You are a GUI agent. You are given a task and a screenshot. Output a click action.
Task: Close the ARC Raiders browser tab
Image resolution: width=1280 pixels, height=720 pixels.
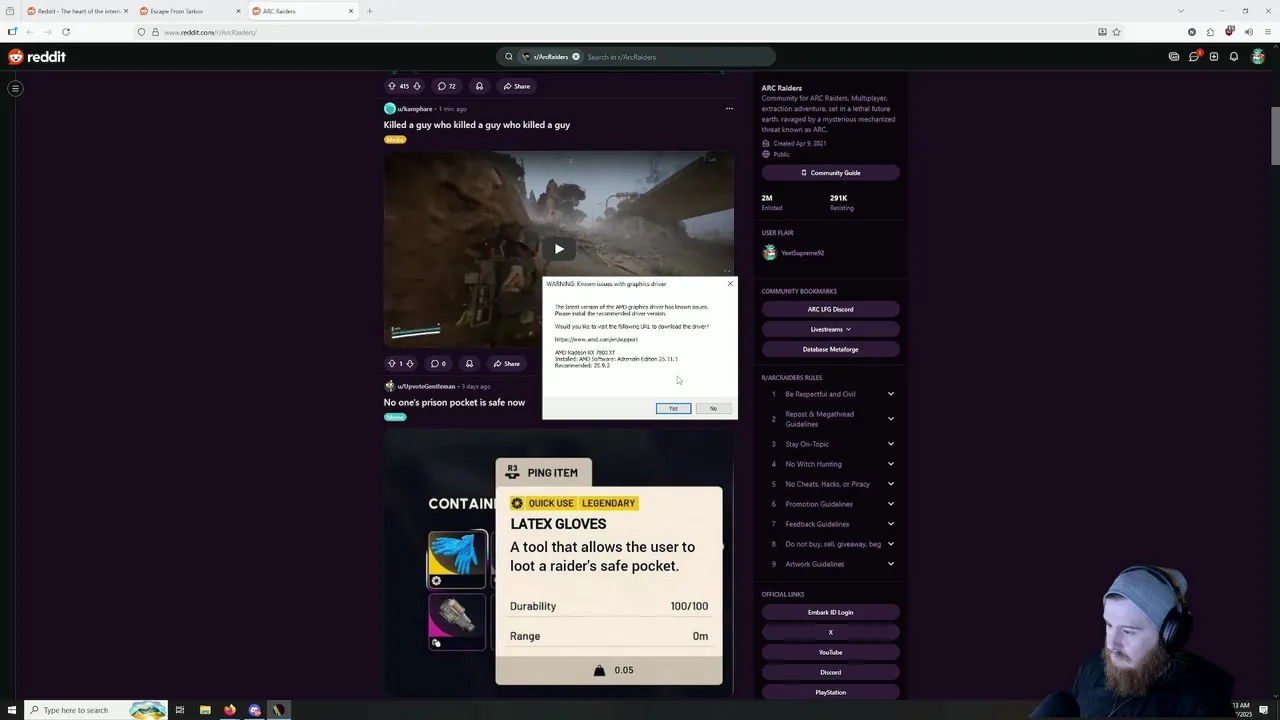[351, 11]
